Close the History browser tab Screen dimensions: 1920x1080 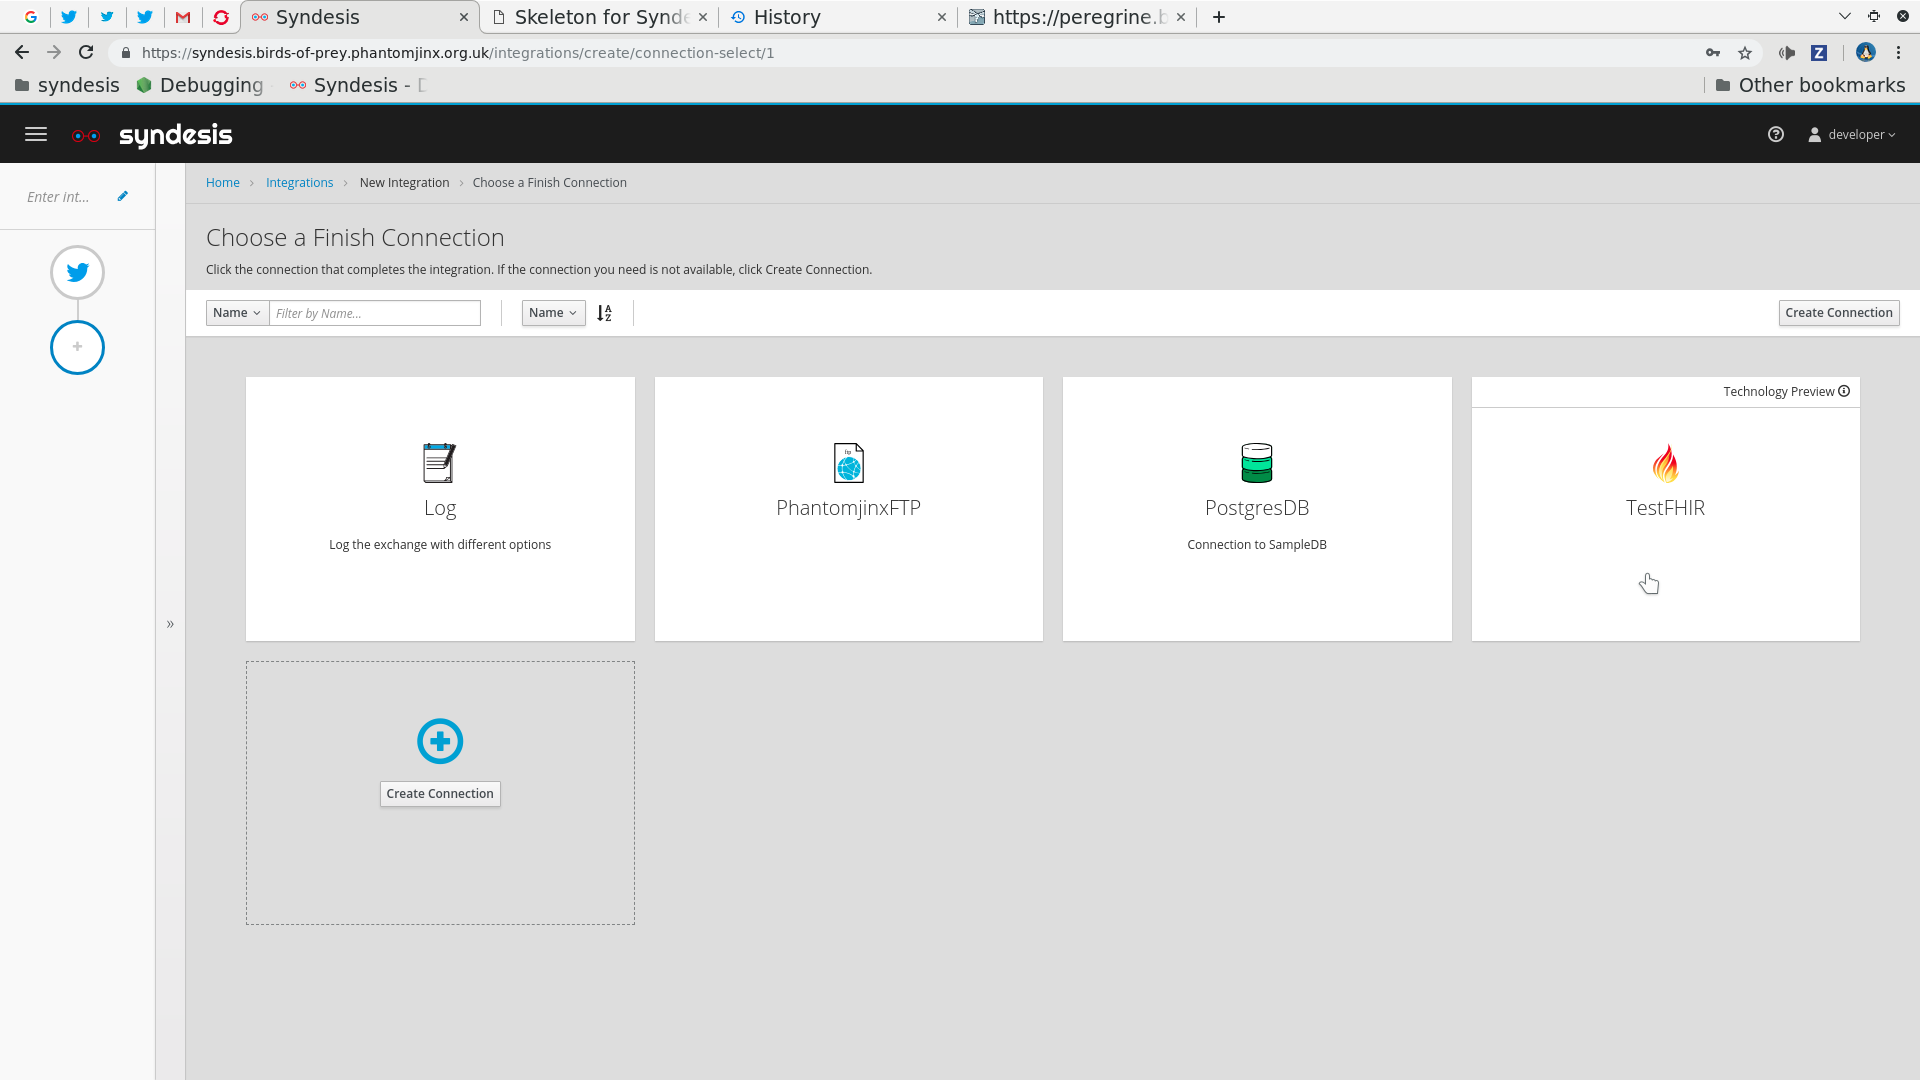(x=942, y=17)
